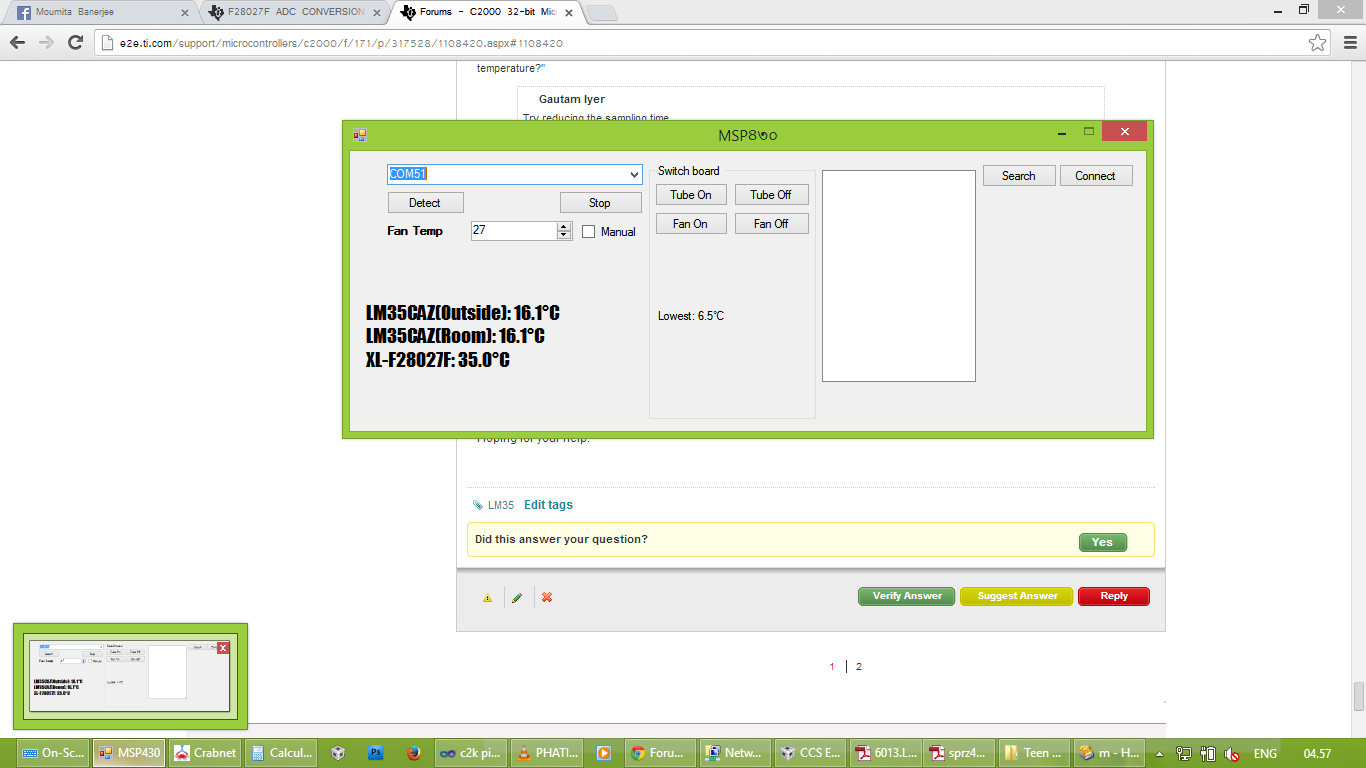Decrease Fan Temp with the down arrow
1366x768 pixels.
click(x=564, y=235)
